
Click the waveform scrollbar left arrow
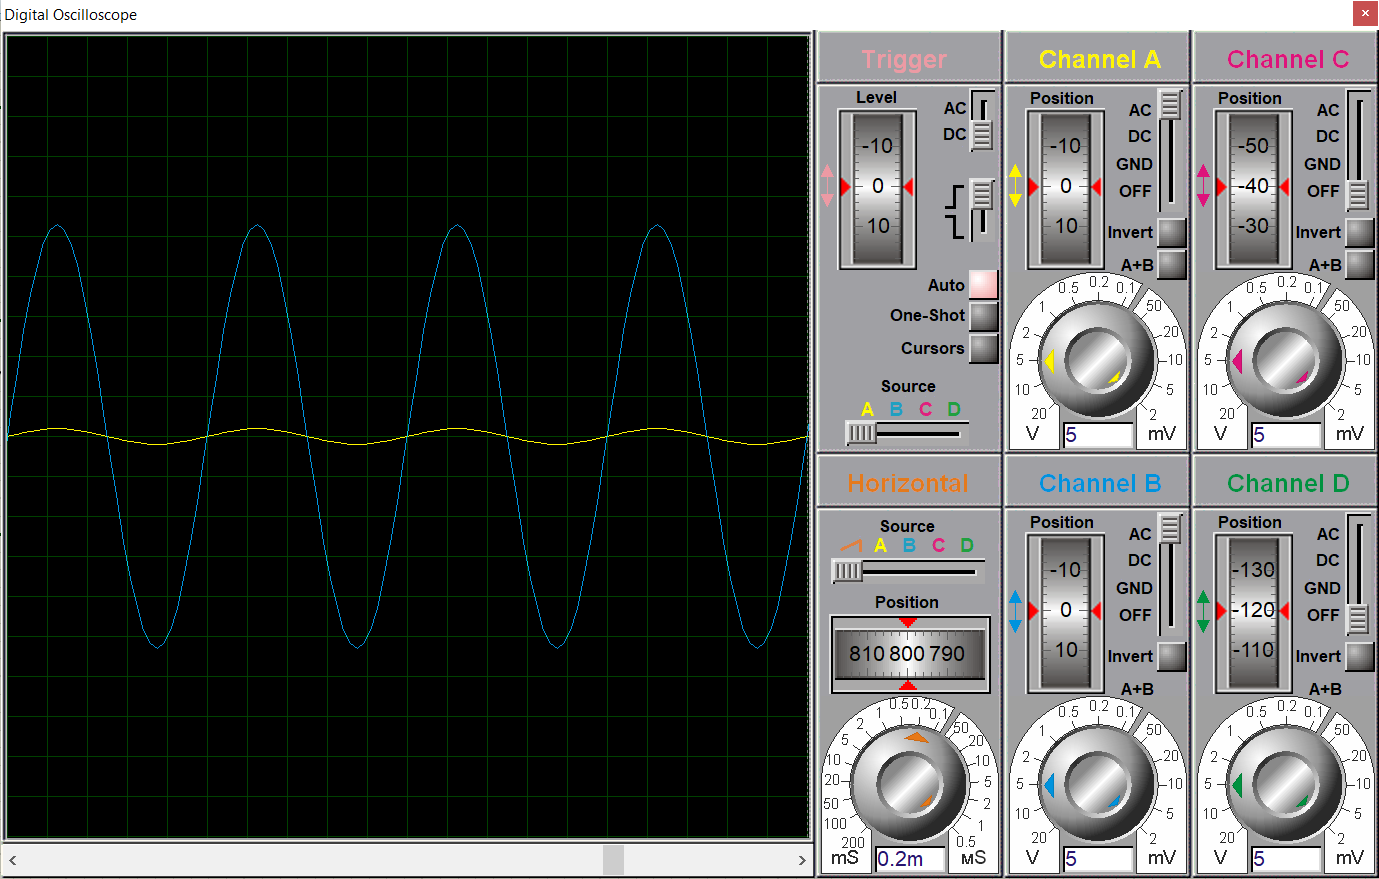[12, 860]
